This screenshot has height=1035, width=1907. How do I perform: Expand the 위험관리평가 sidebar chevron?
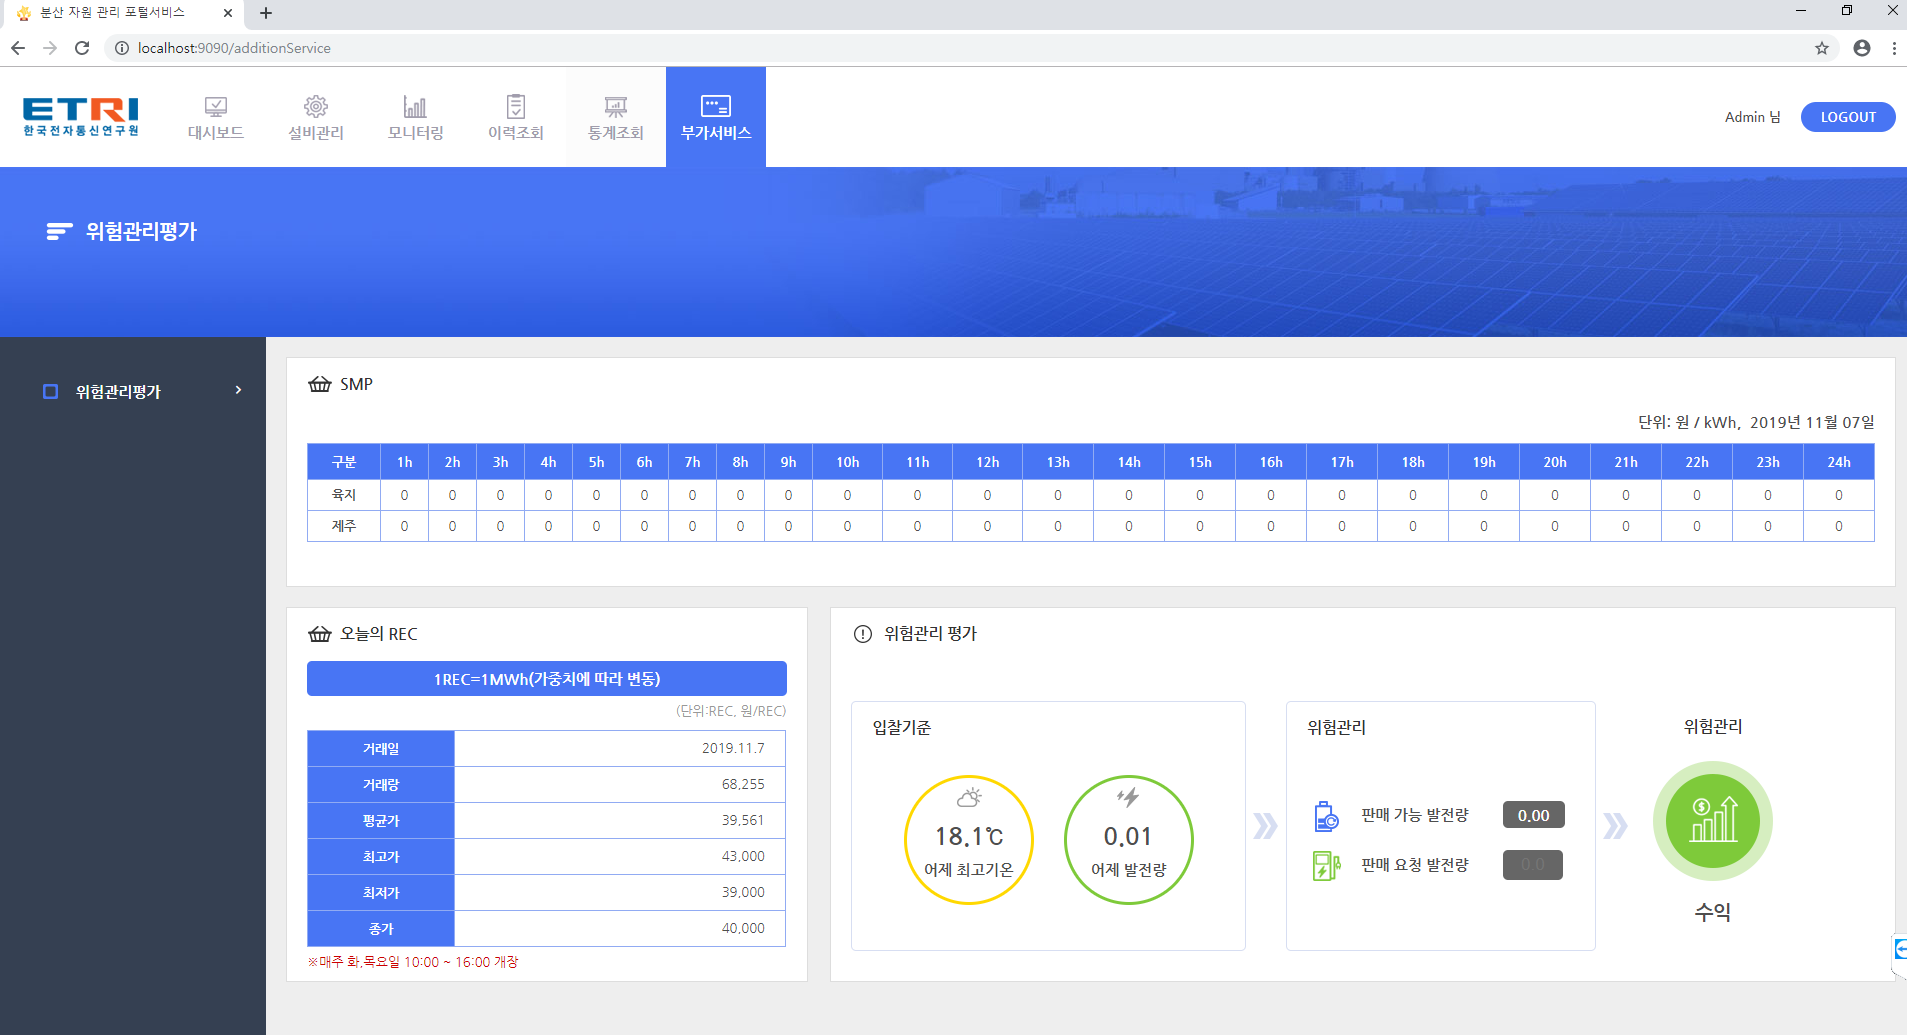(x=238, y=390)
